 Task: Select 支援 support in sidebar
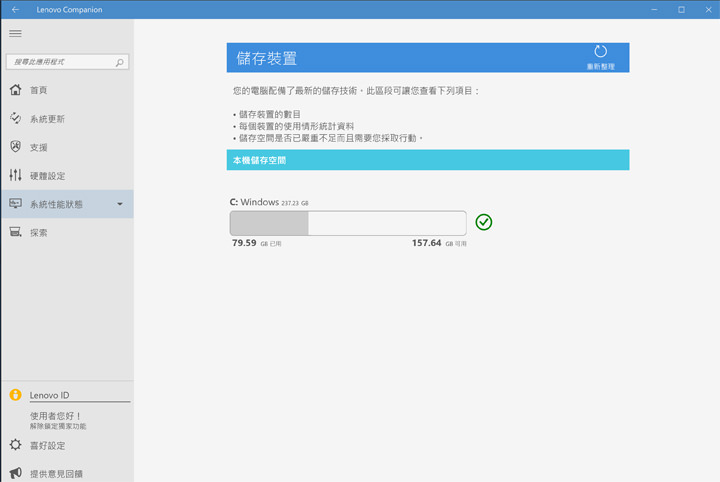pyautogui.click(x=38, y=147)
